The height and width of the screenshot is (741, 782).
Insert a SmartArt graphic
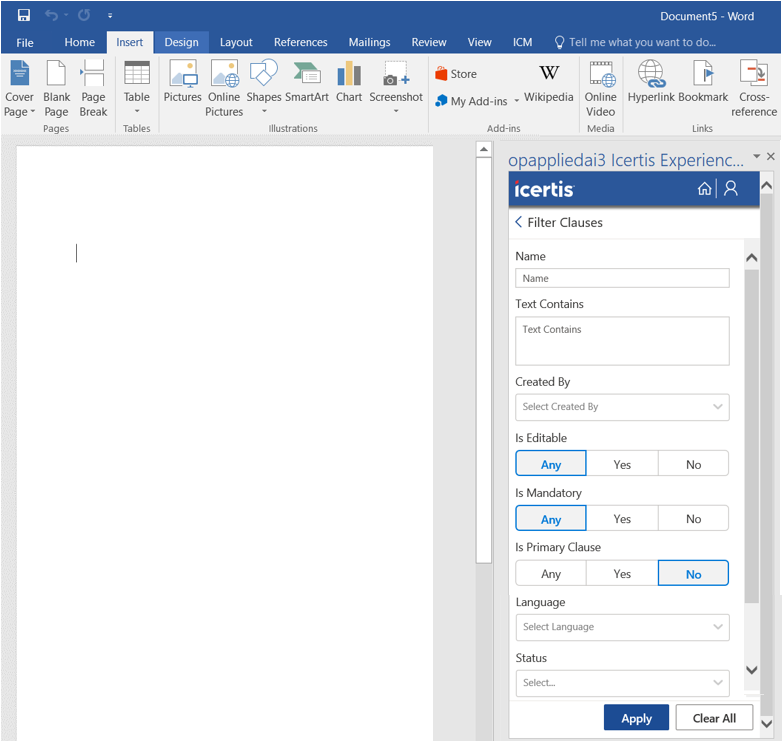306,82
